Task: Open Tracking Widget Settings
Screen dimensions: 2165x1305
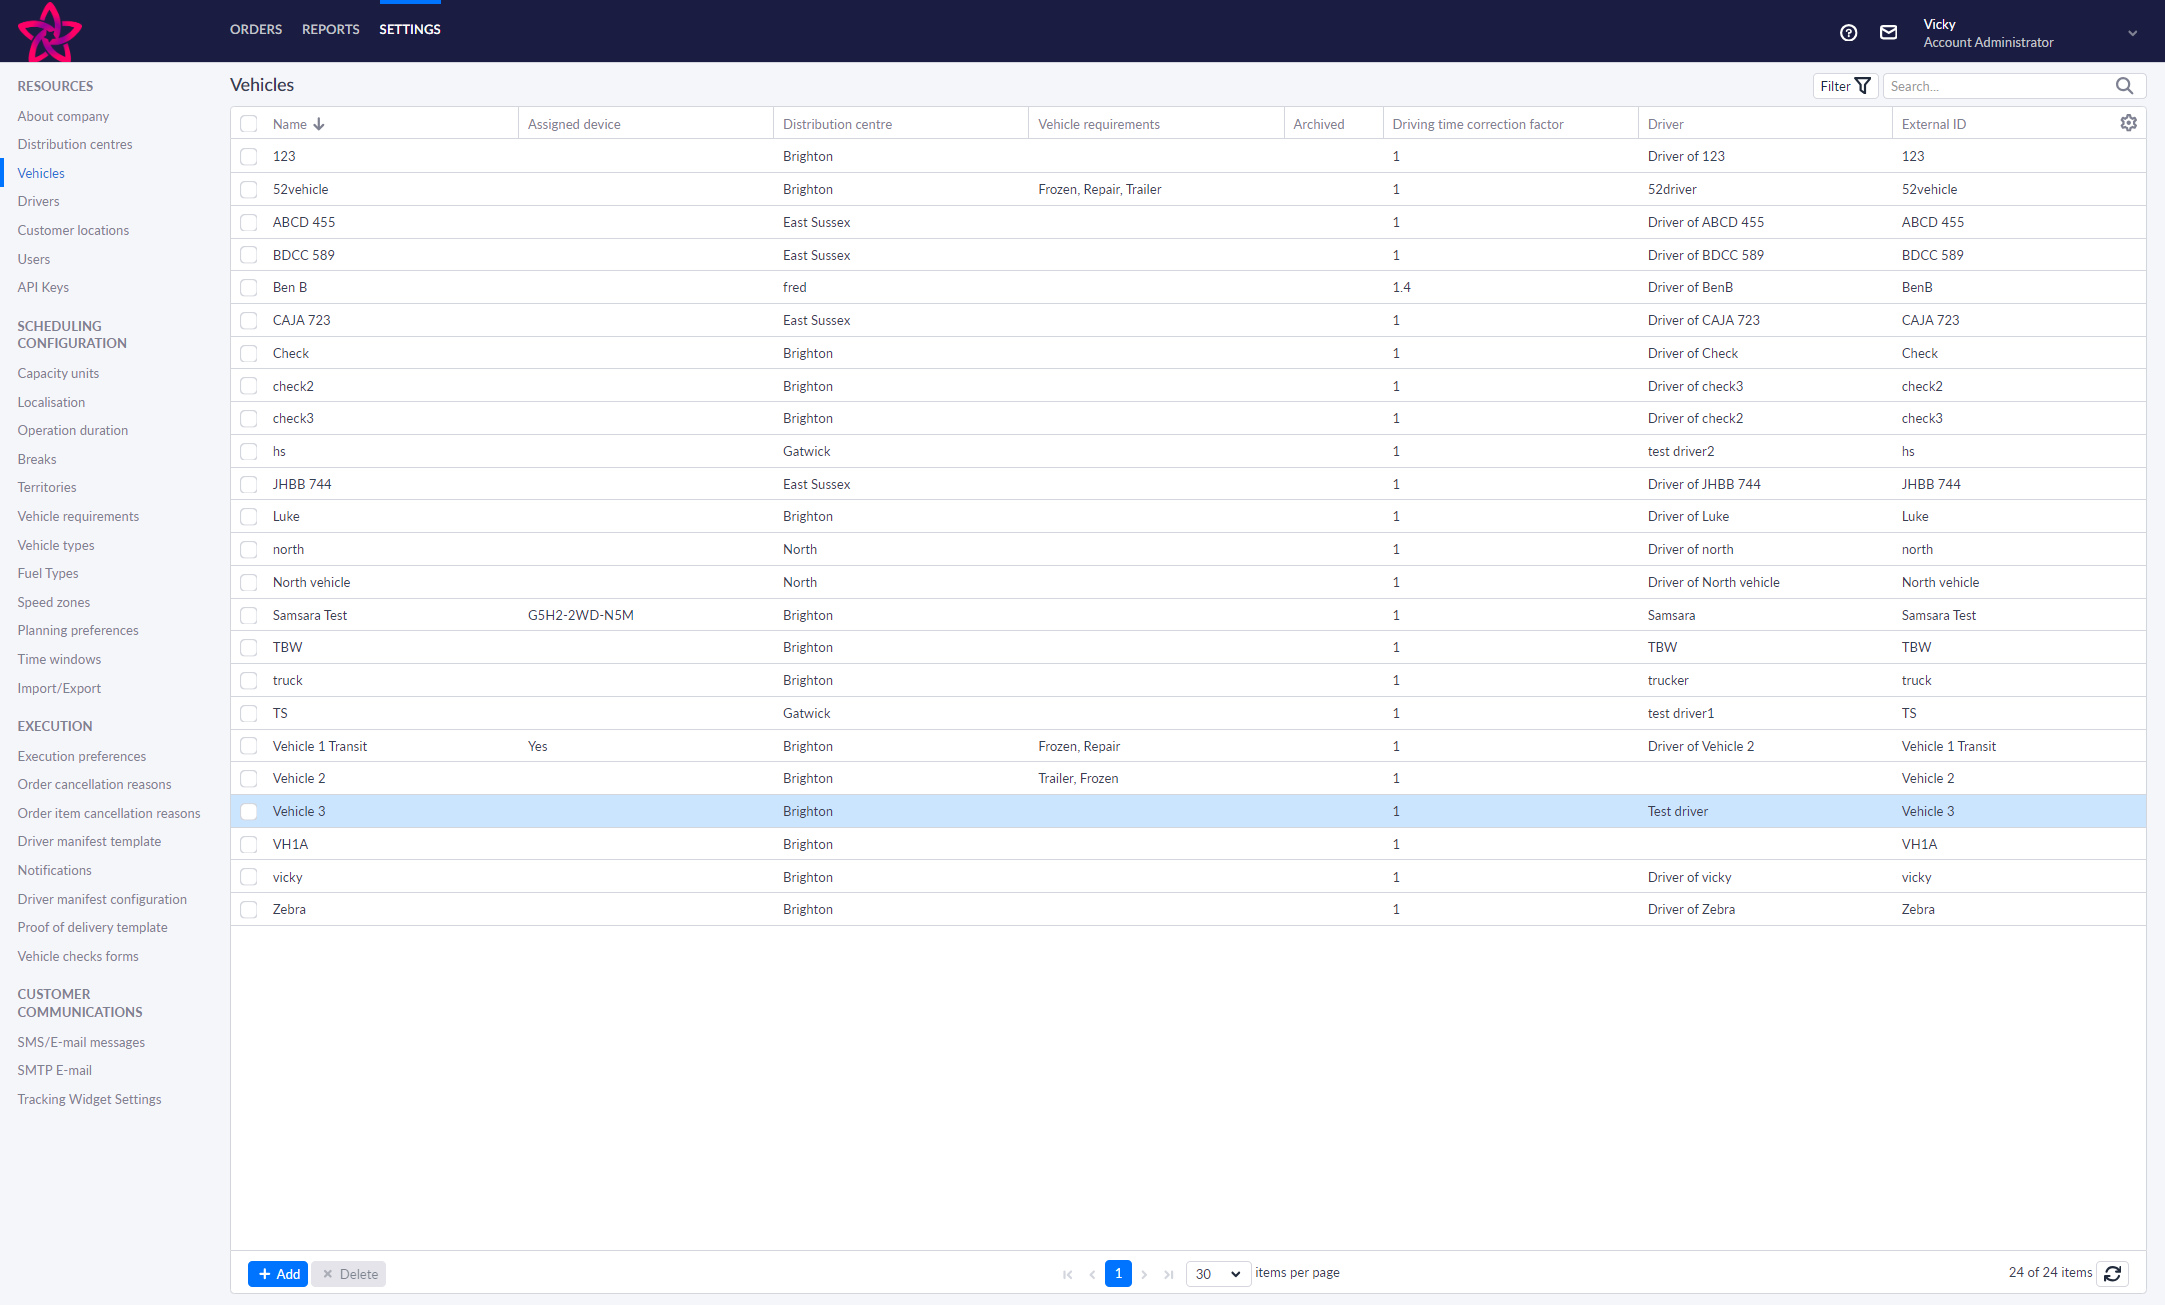Action: point(89,1099)
